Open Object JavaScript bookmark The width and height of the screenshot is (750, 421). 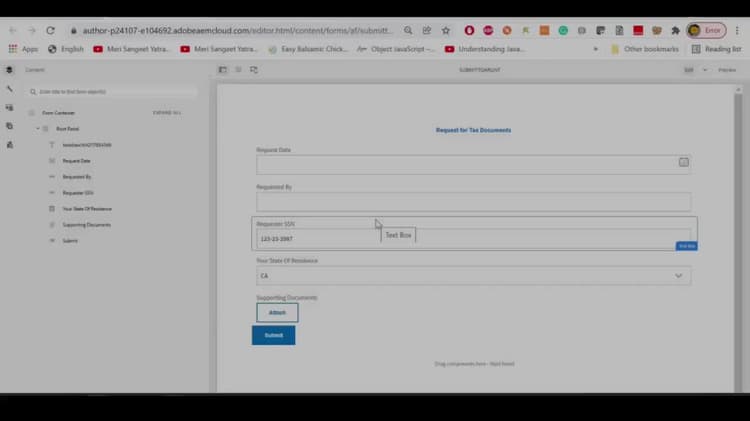click(397, 49)
